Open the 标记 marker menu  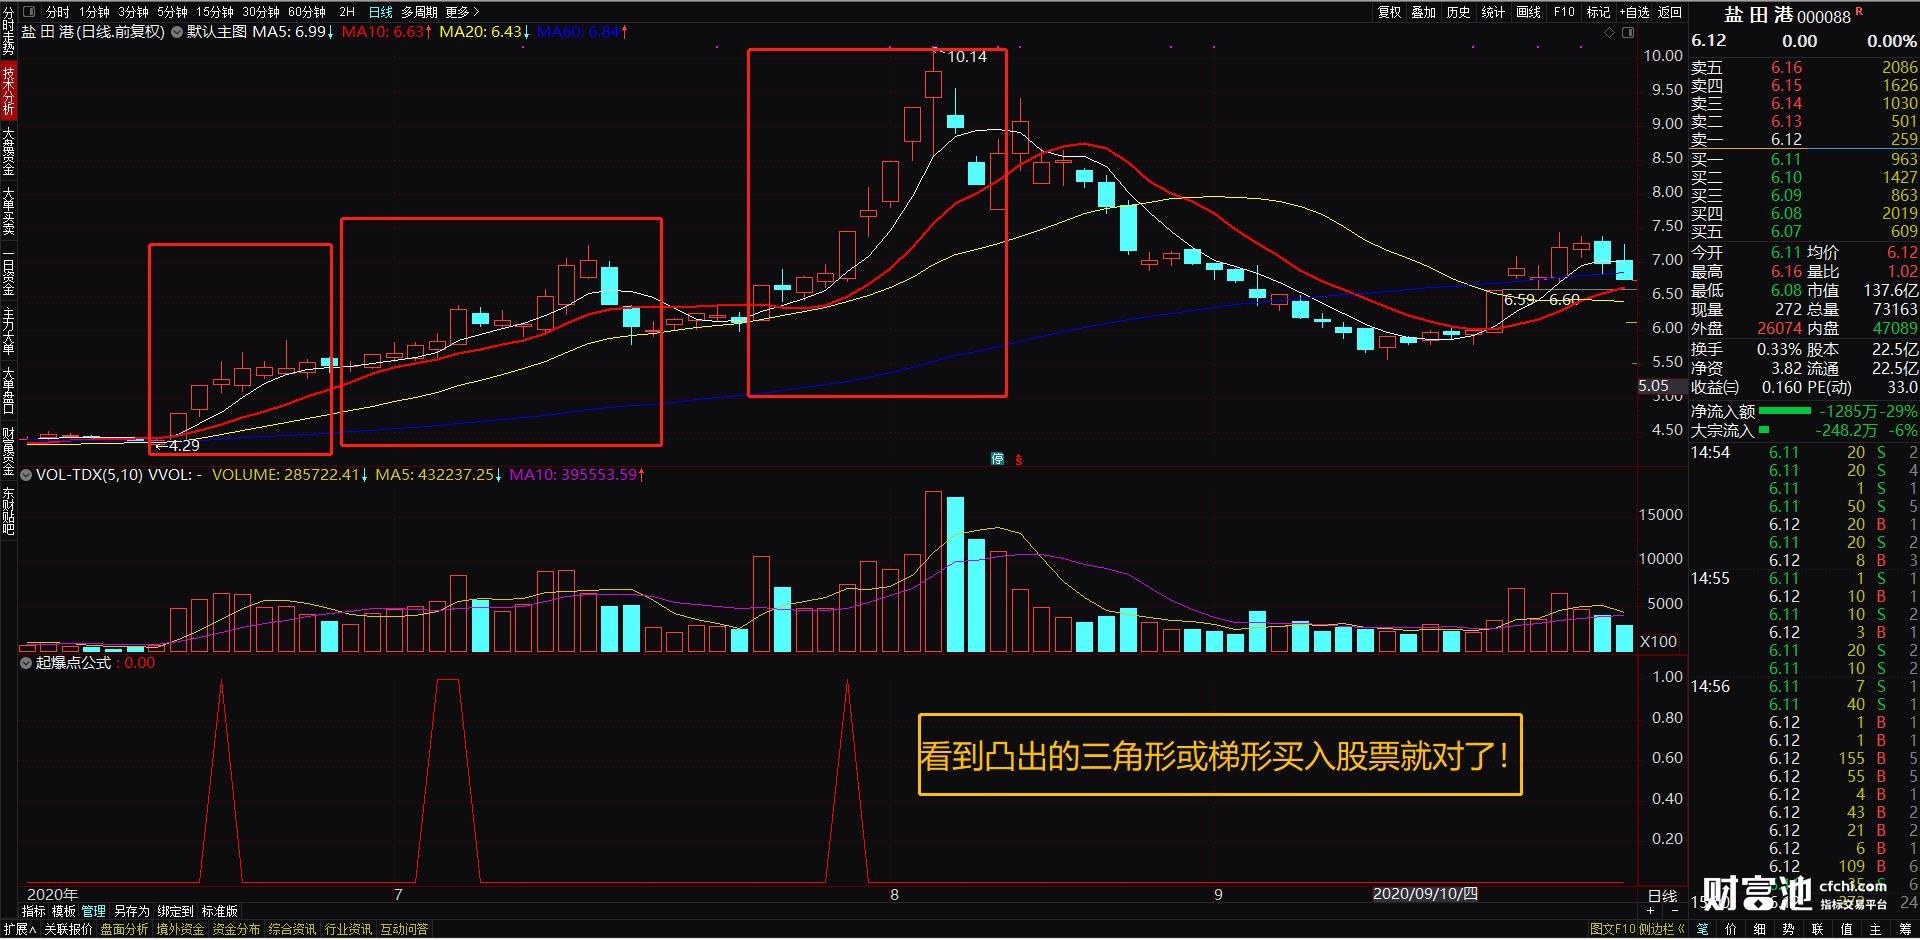coord(1599,12)
